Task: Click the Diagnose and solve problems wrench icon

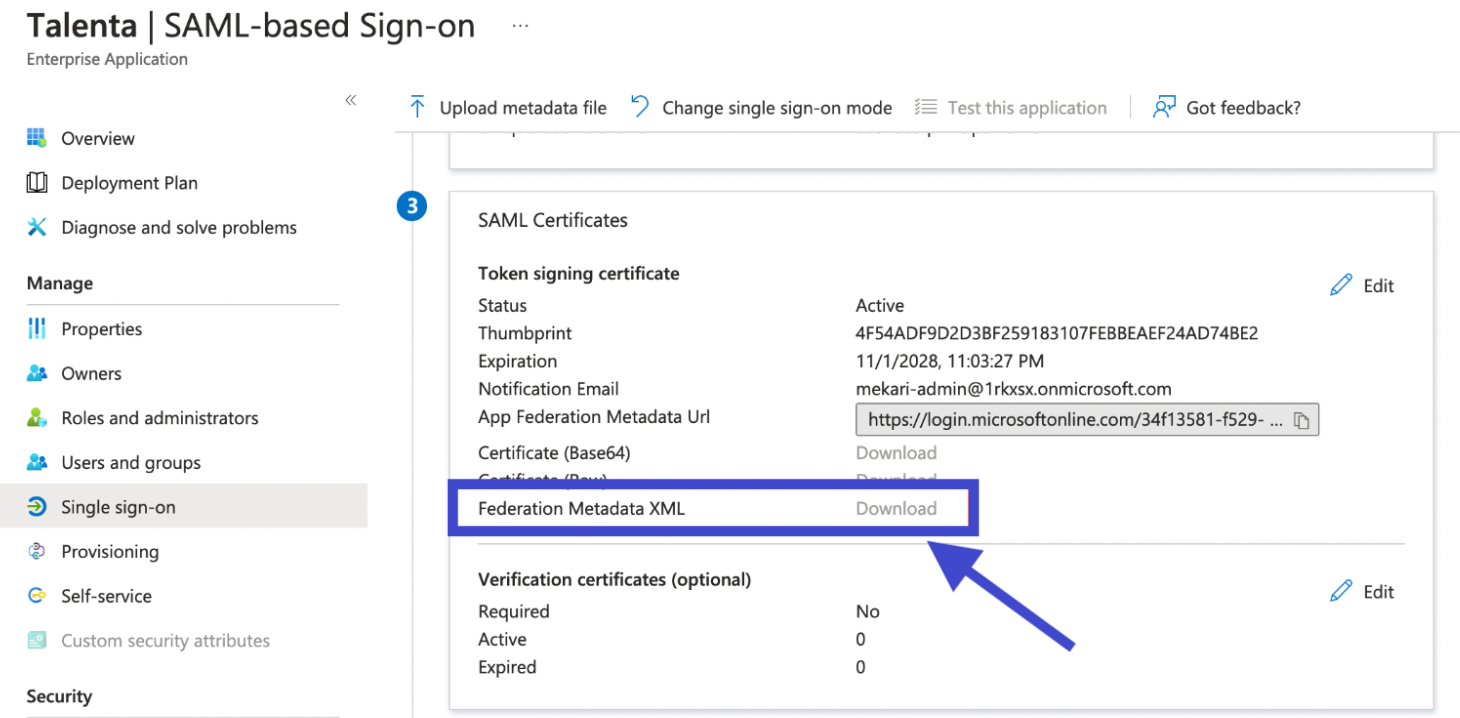Action: [x=37, y=227]
